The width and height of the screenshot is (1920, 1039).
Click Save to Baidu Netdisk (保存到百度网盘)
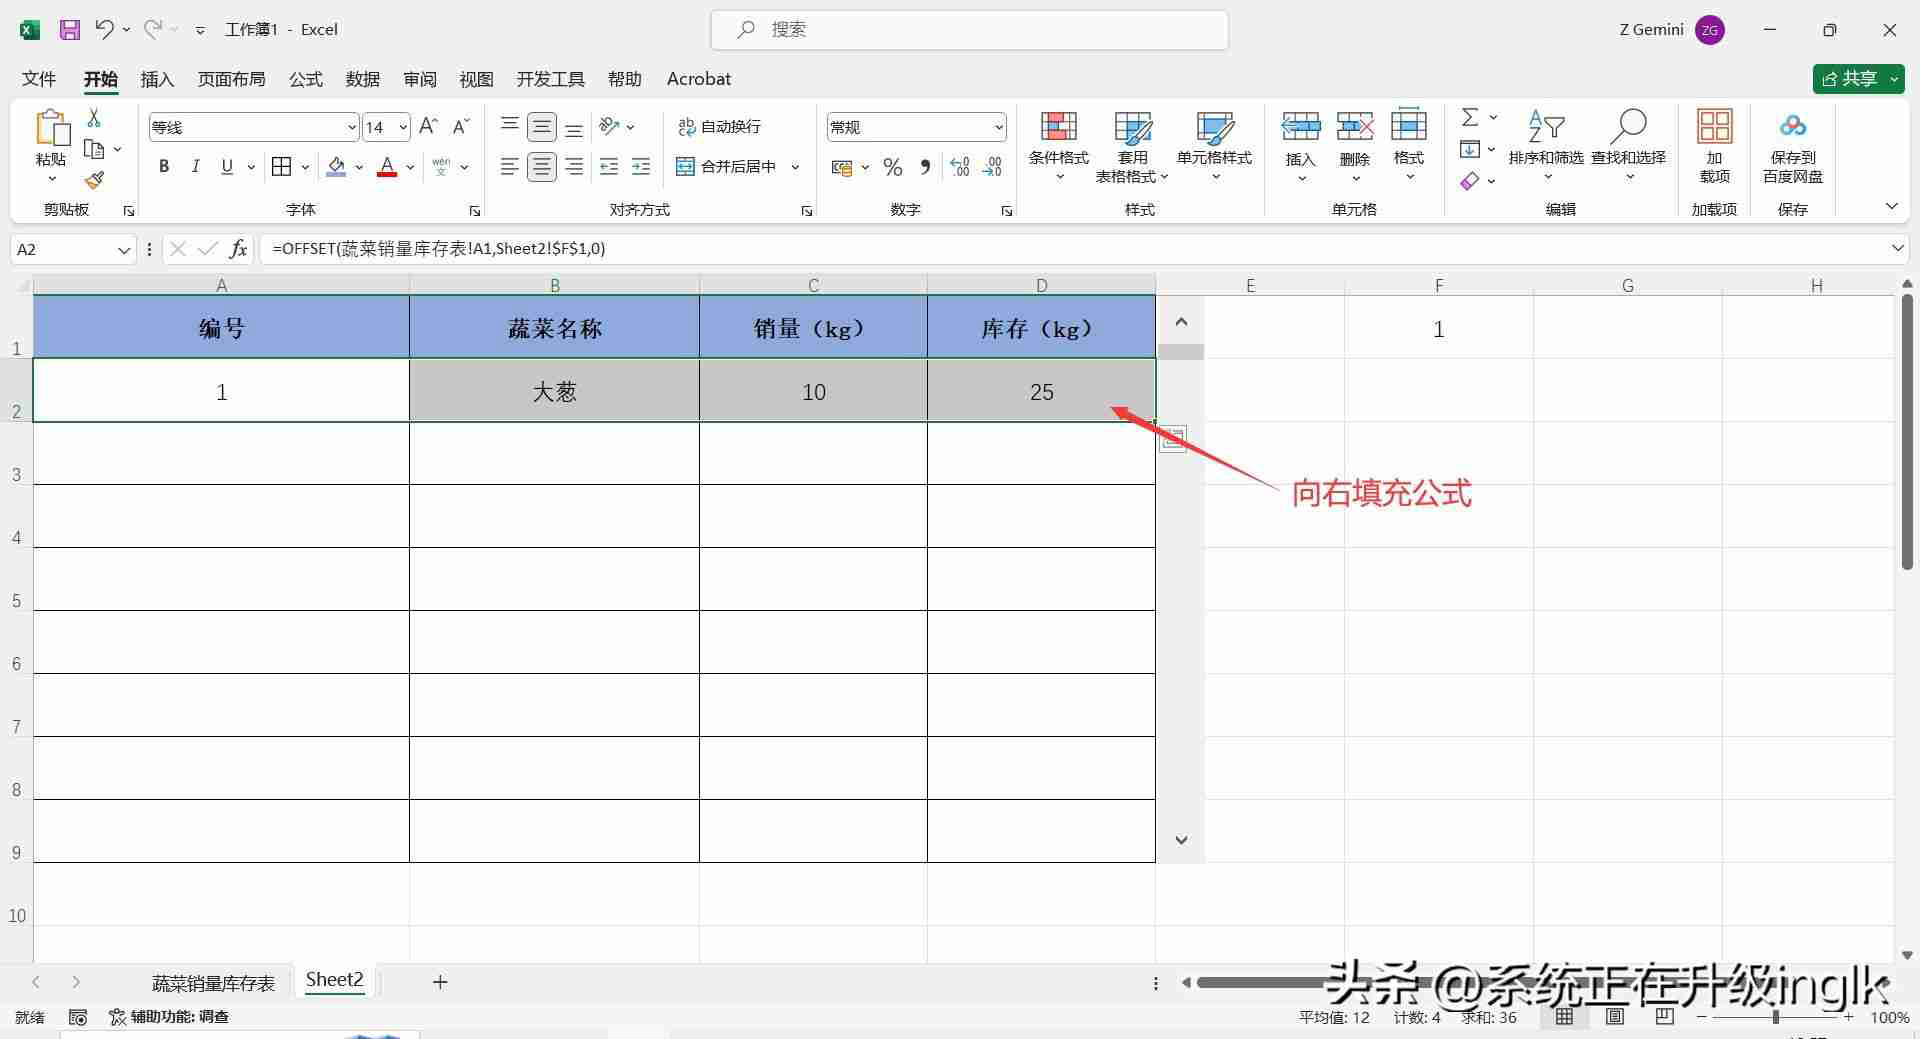[x=1793, y=147]
